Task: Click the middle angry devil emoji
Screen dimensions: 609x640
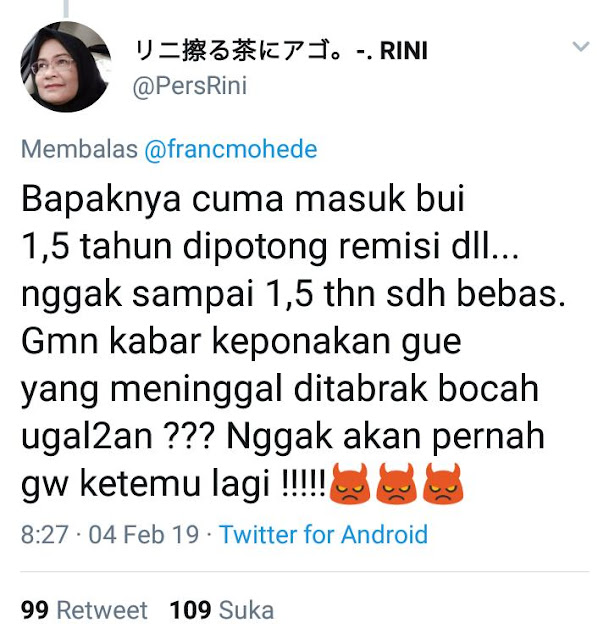Action: [396, 484]
